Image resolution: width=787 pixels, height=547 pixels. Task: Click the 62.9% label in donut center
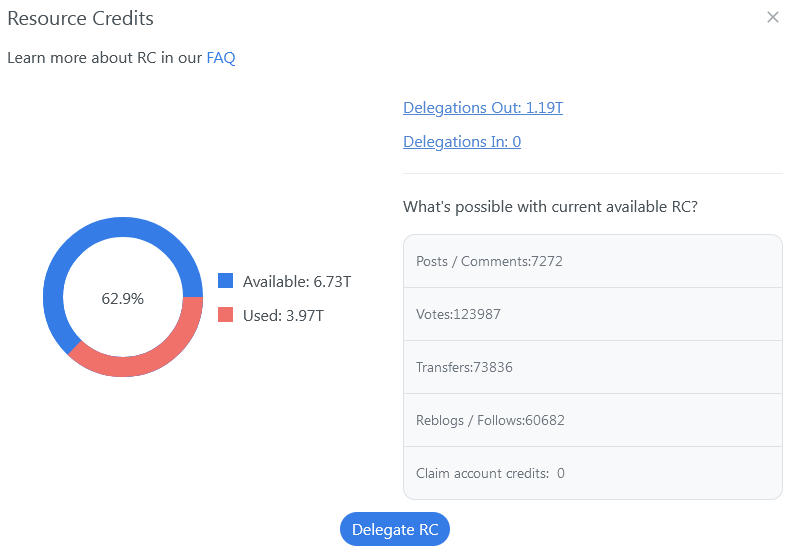click(123, 298)
